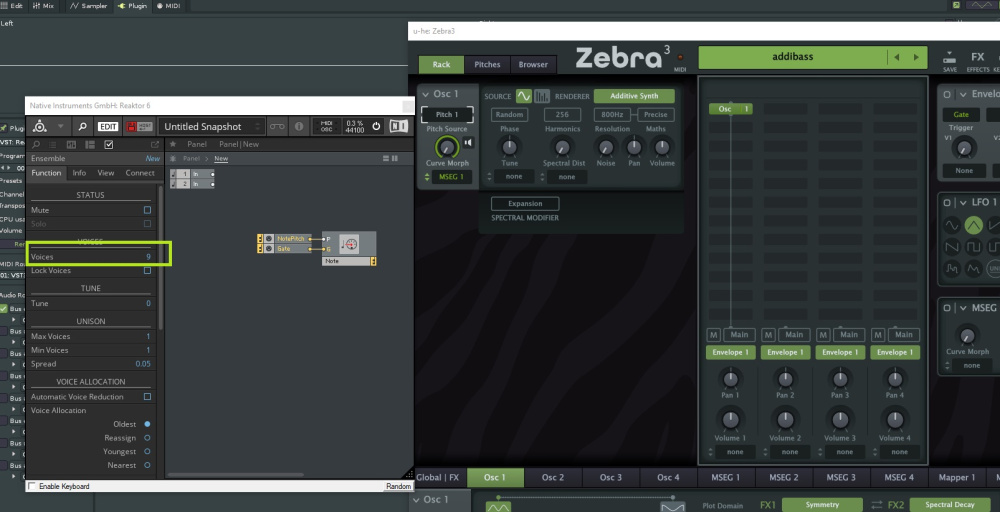Click the Reaktor tape recorder icon
Screen dimensions: 1000x512
pyautogui.click(x=277, y=126)
